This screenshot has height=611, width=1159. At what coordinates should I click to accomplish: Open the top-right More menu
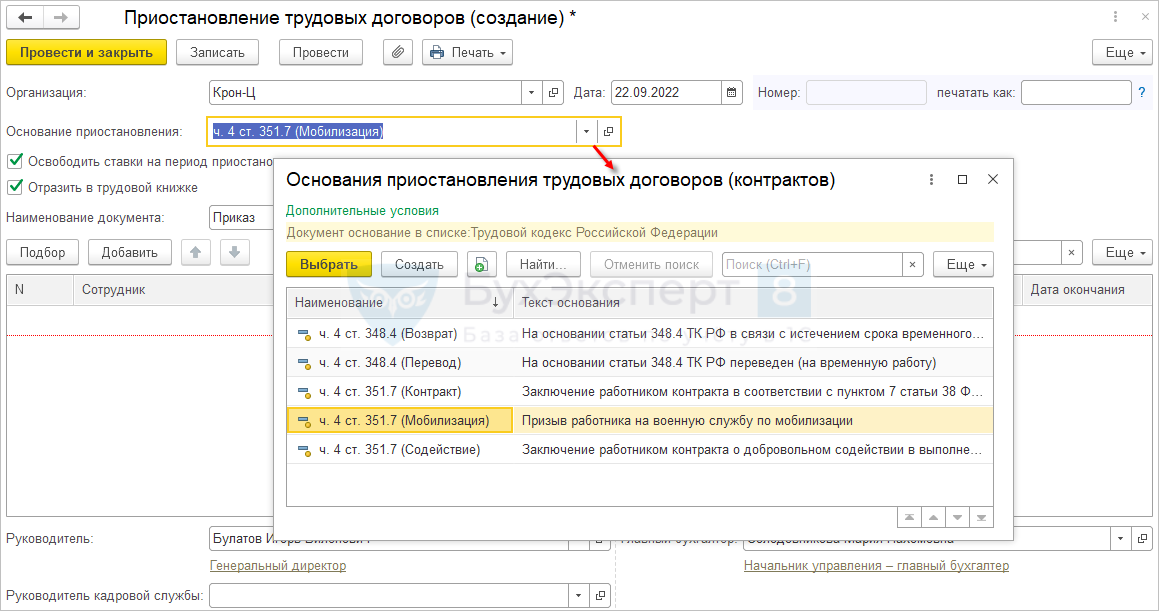pos(1122,53)
